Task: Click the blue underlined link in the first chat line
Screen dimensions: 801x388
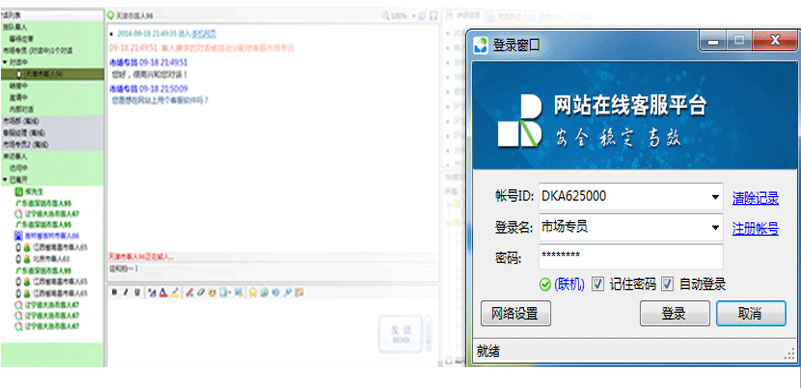Action: tap(203, 34)
